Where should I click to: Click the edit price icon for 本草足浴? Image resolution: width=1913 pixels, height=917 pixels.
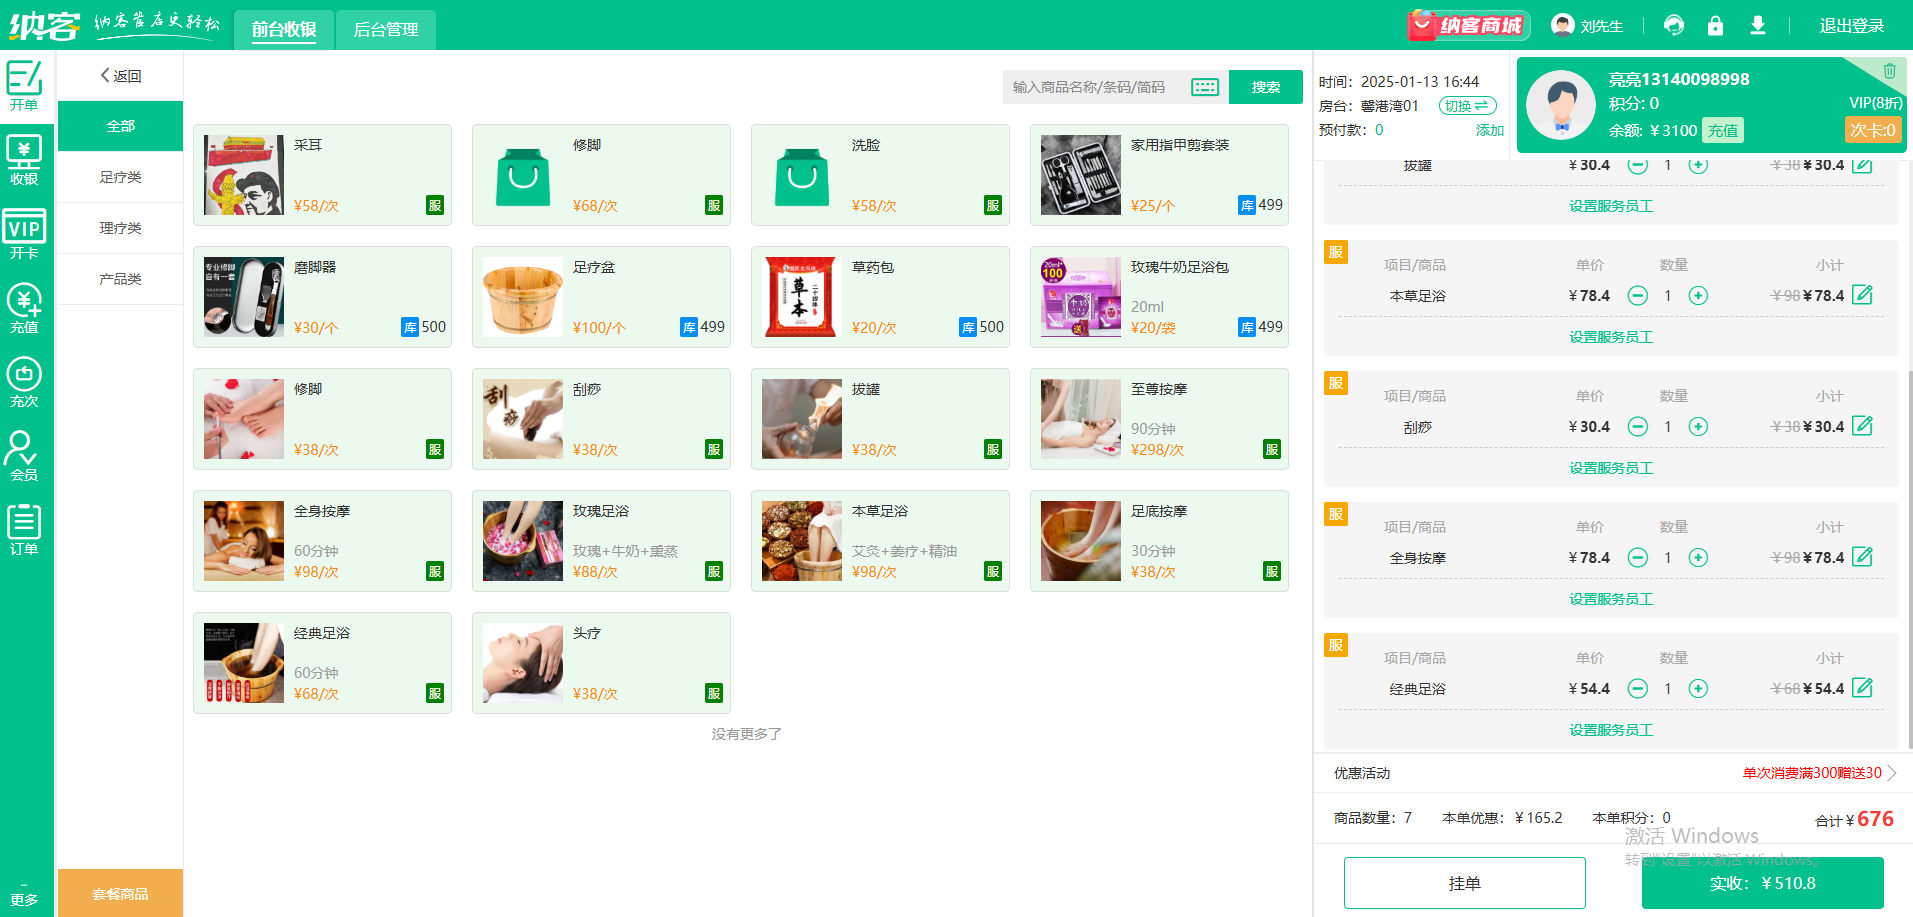coord(1862,295)
